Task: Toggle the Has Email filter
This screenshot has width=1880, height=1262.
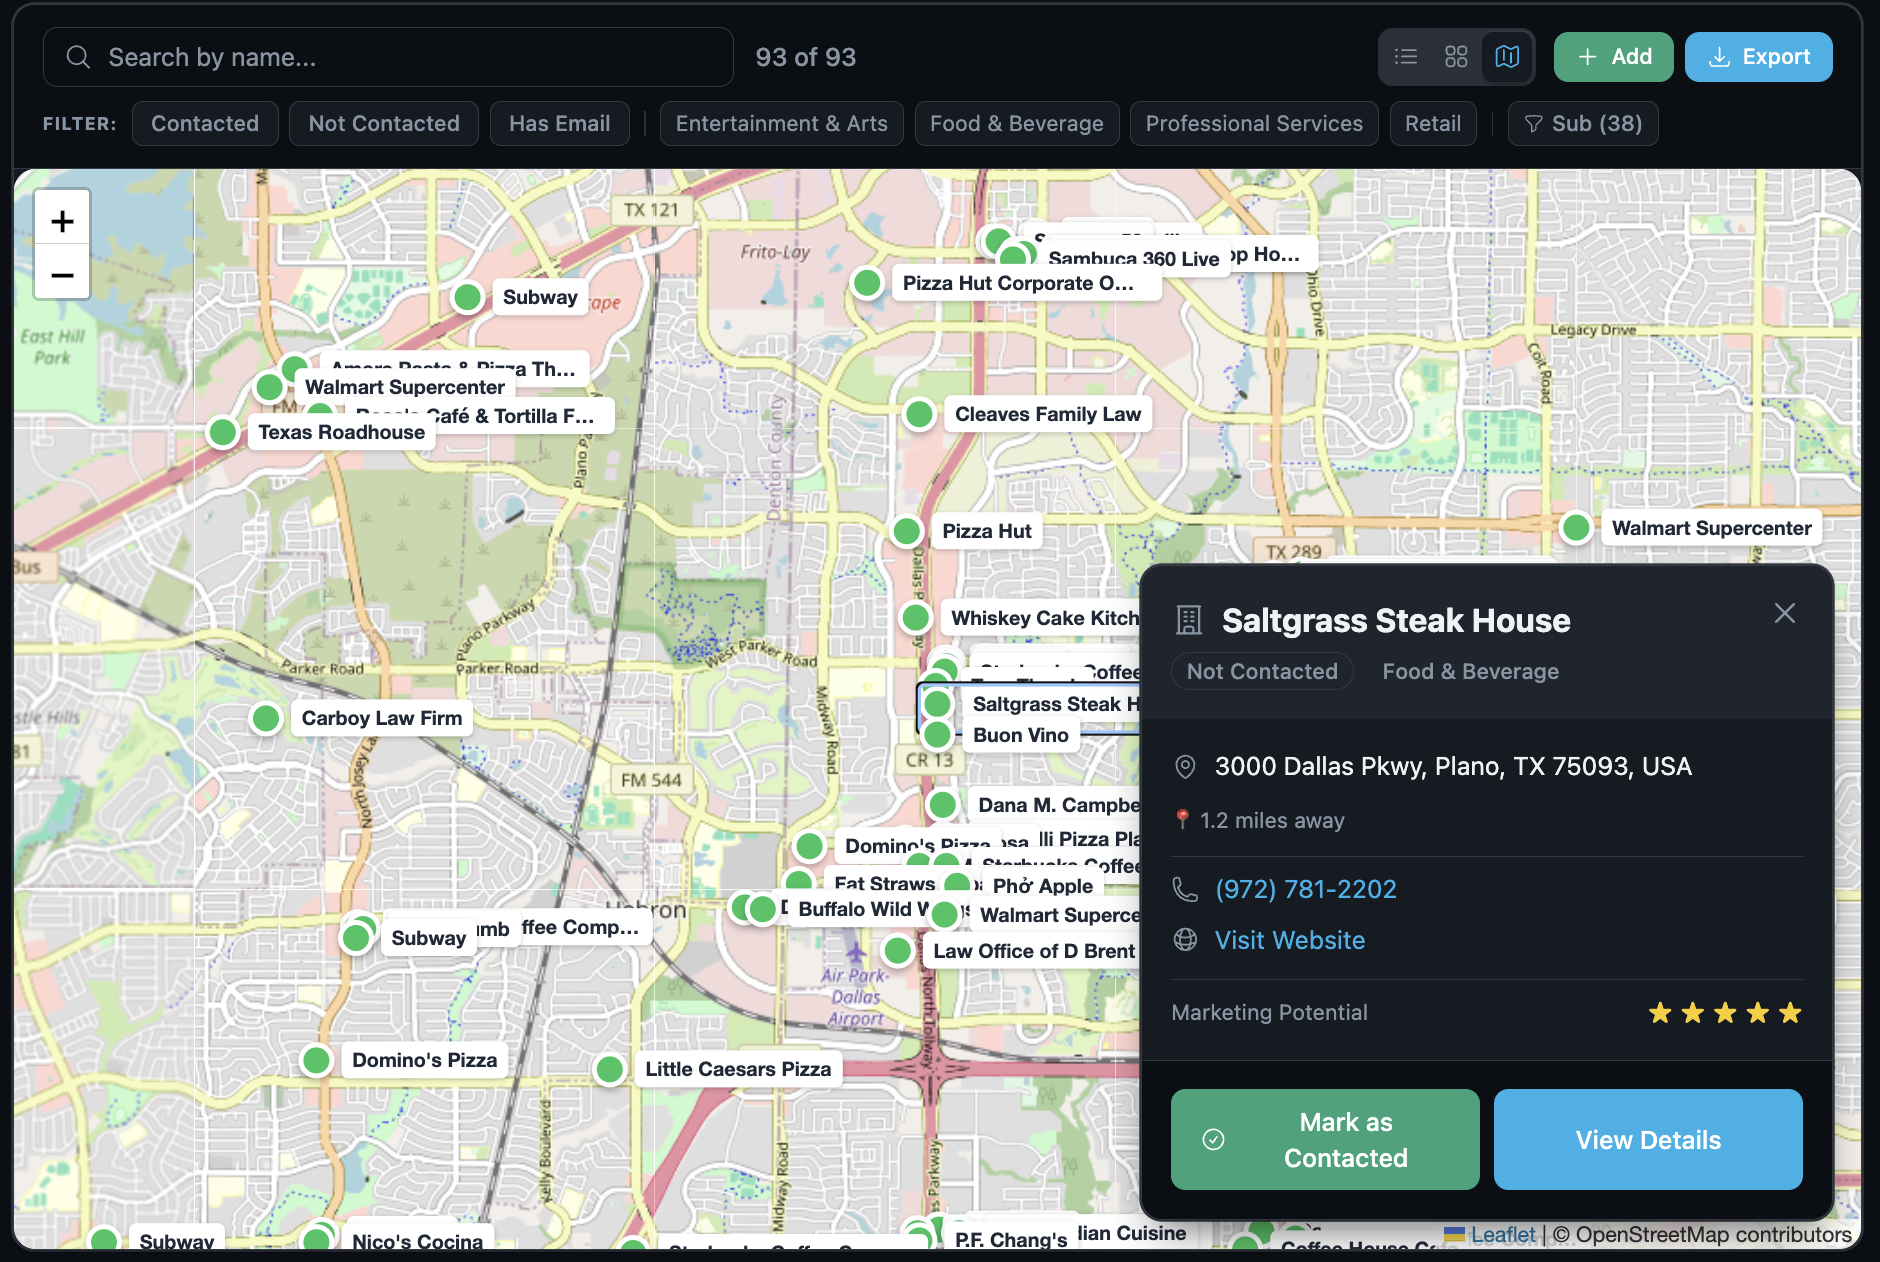Action: (559, 124)
